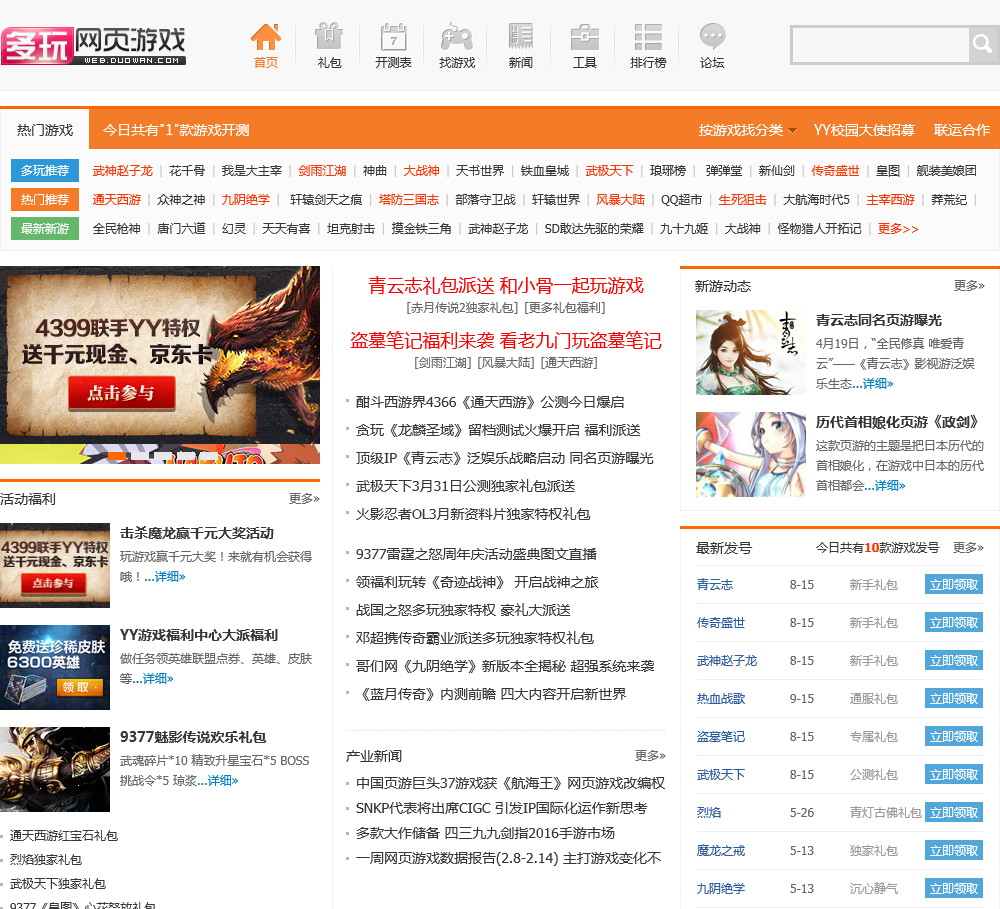The width and height of the screenshot is (1000, 909).
Task: Open the 热血战歌 game name link
Action: tap(721, 698)
